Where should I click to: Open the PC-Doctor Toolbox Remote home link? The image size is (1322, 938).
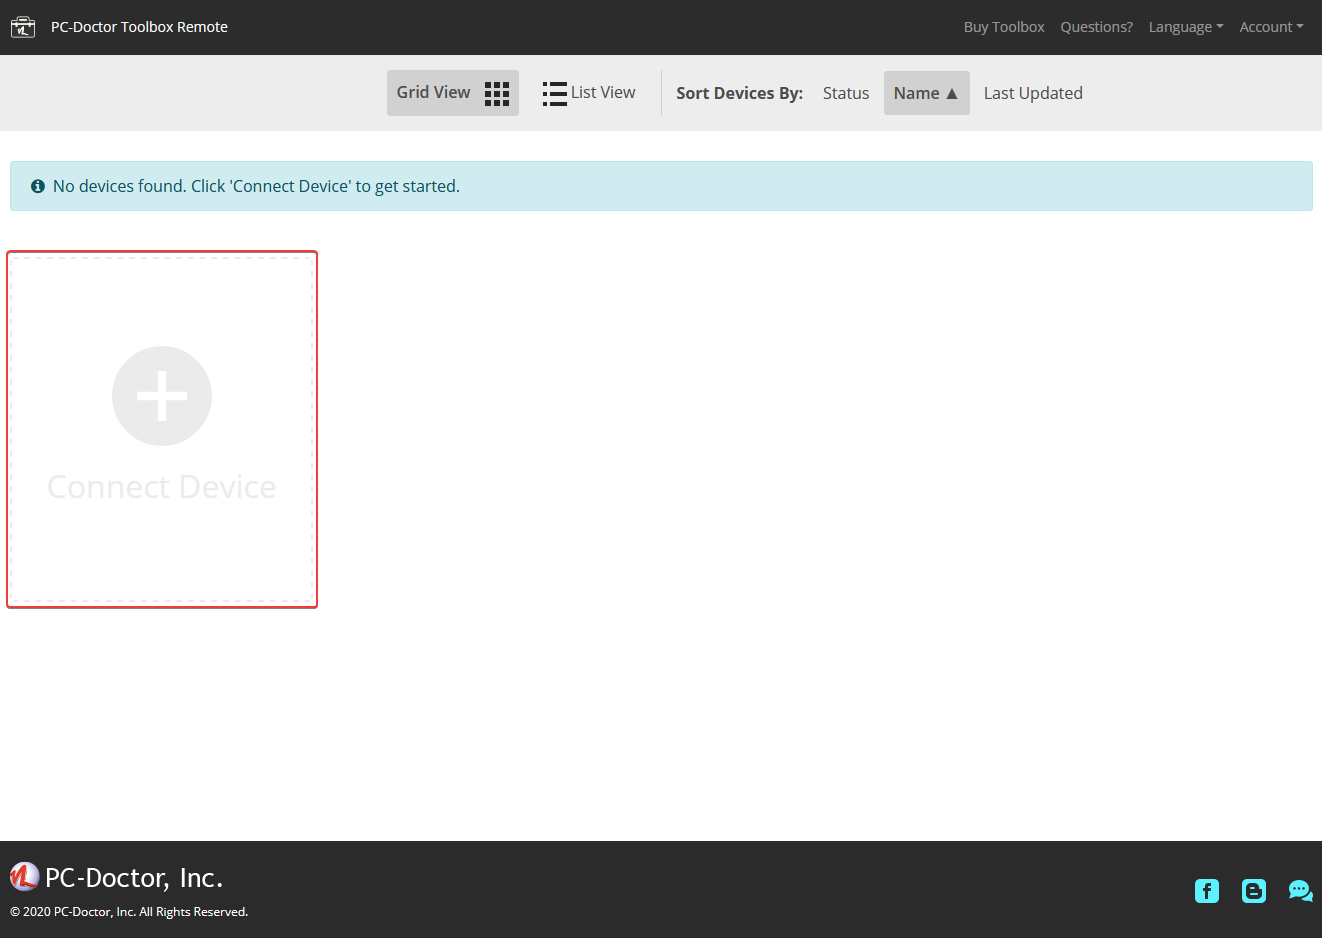coord(139,27)
